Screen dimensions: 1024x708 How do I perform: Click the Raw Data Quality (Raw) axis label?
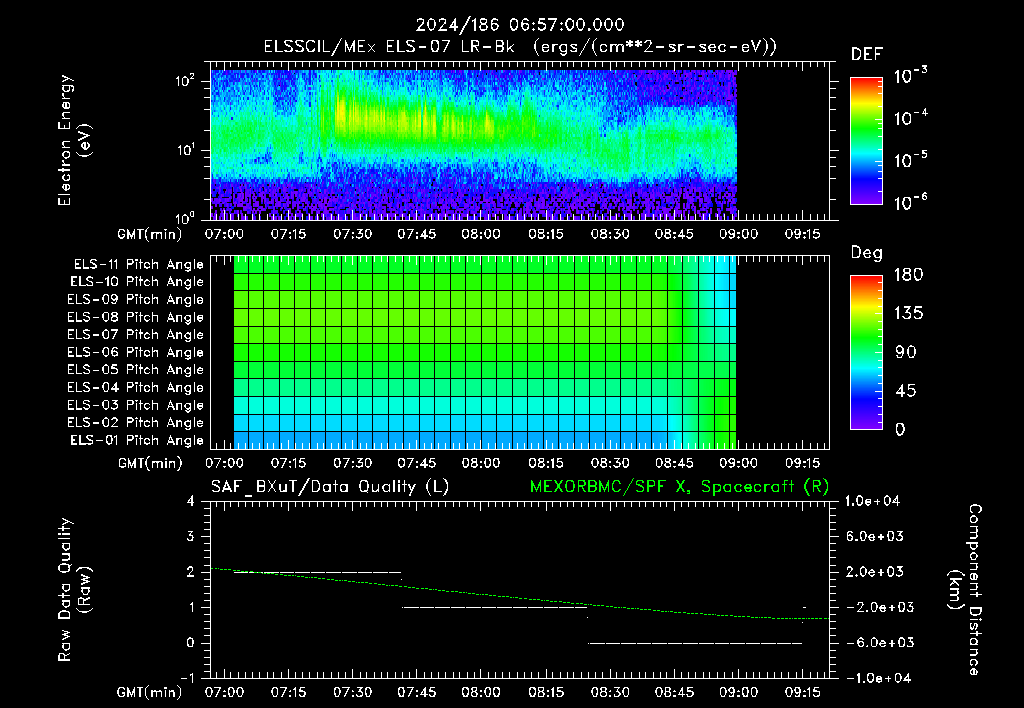pos(74,590)
